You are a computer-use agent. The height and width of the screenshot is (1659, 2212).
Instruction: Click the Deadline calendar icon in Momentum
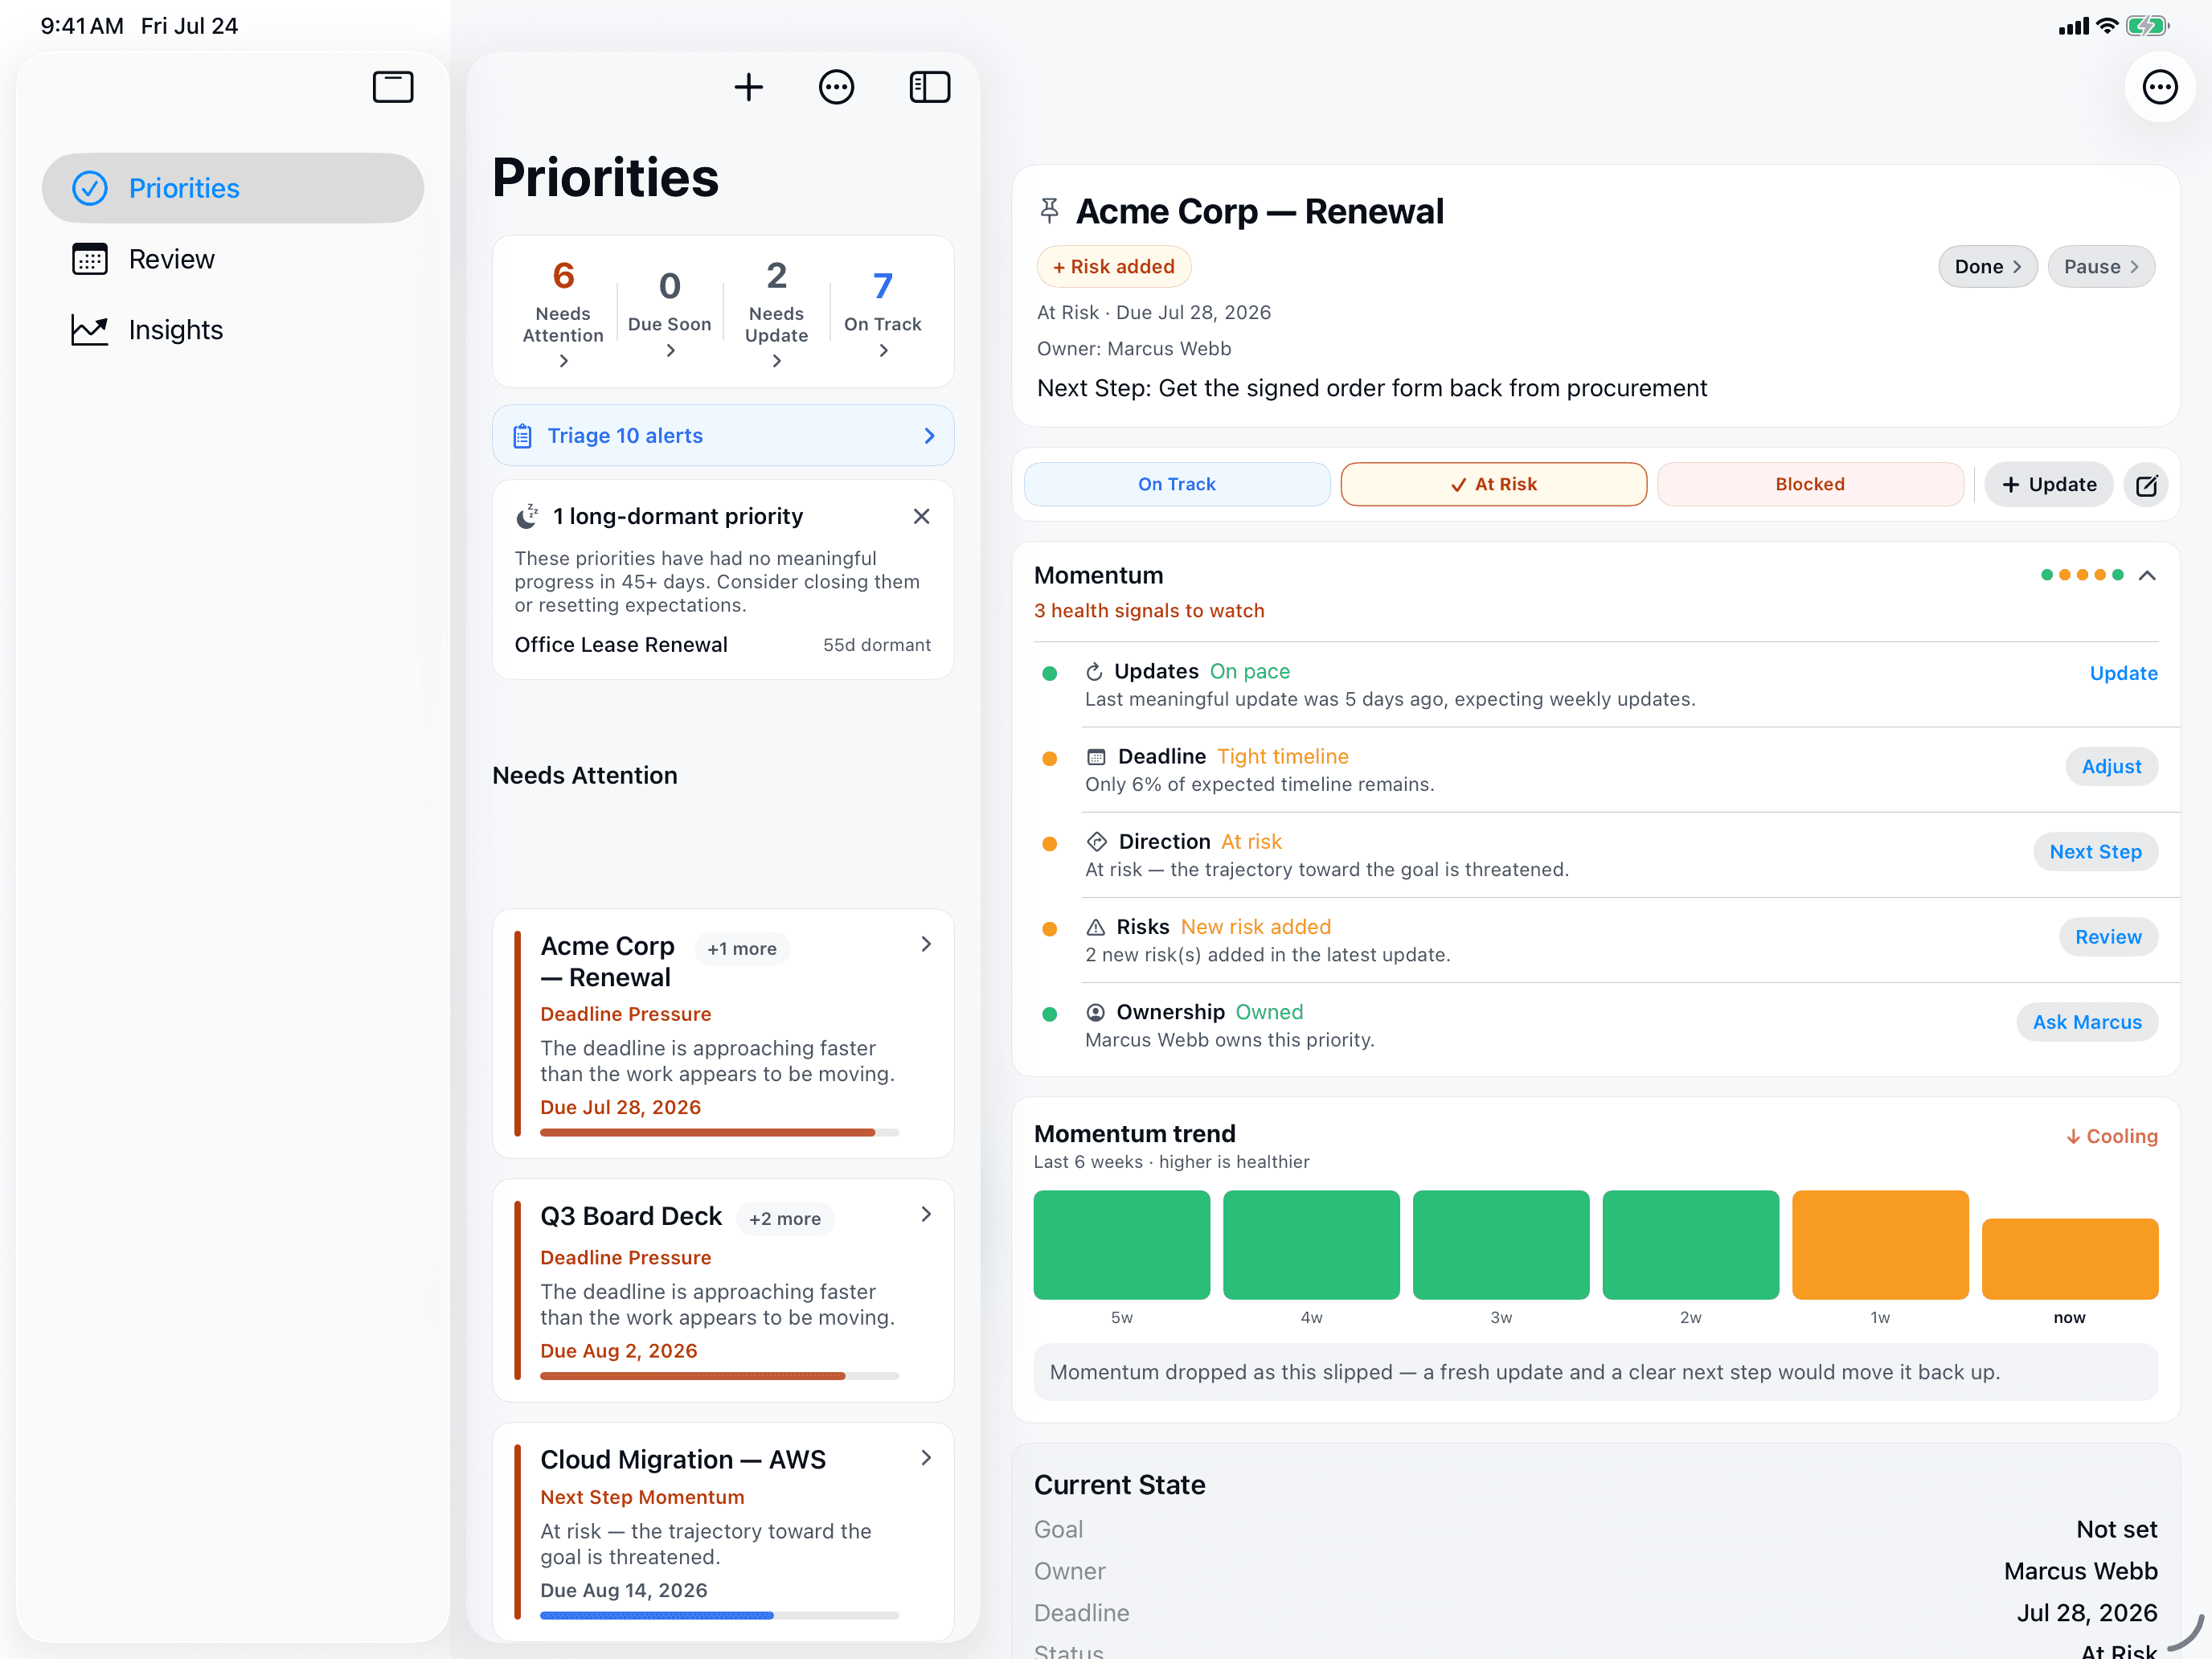tap(1096, 757)
